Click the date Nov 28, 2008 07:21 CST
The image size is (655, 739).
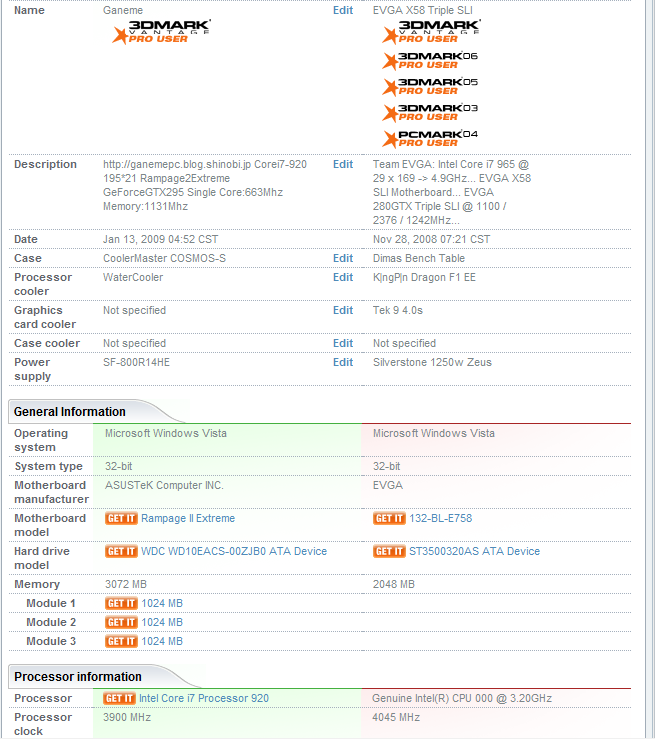431,239
